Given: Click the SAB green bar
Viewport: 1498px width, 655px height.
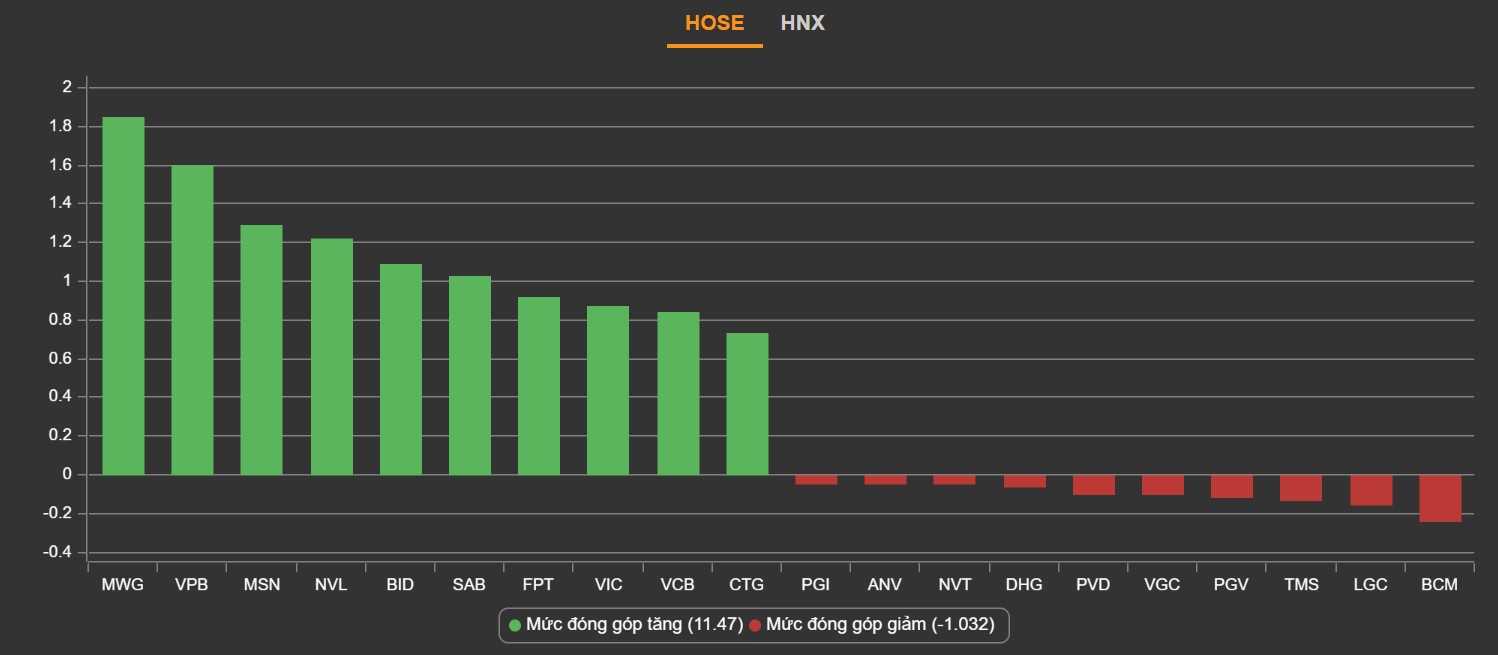Looking at the screenshot, I should point(470,376).
